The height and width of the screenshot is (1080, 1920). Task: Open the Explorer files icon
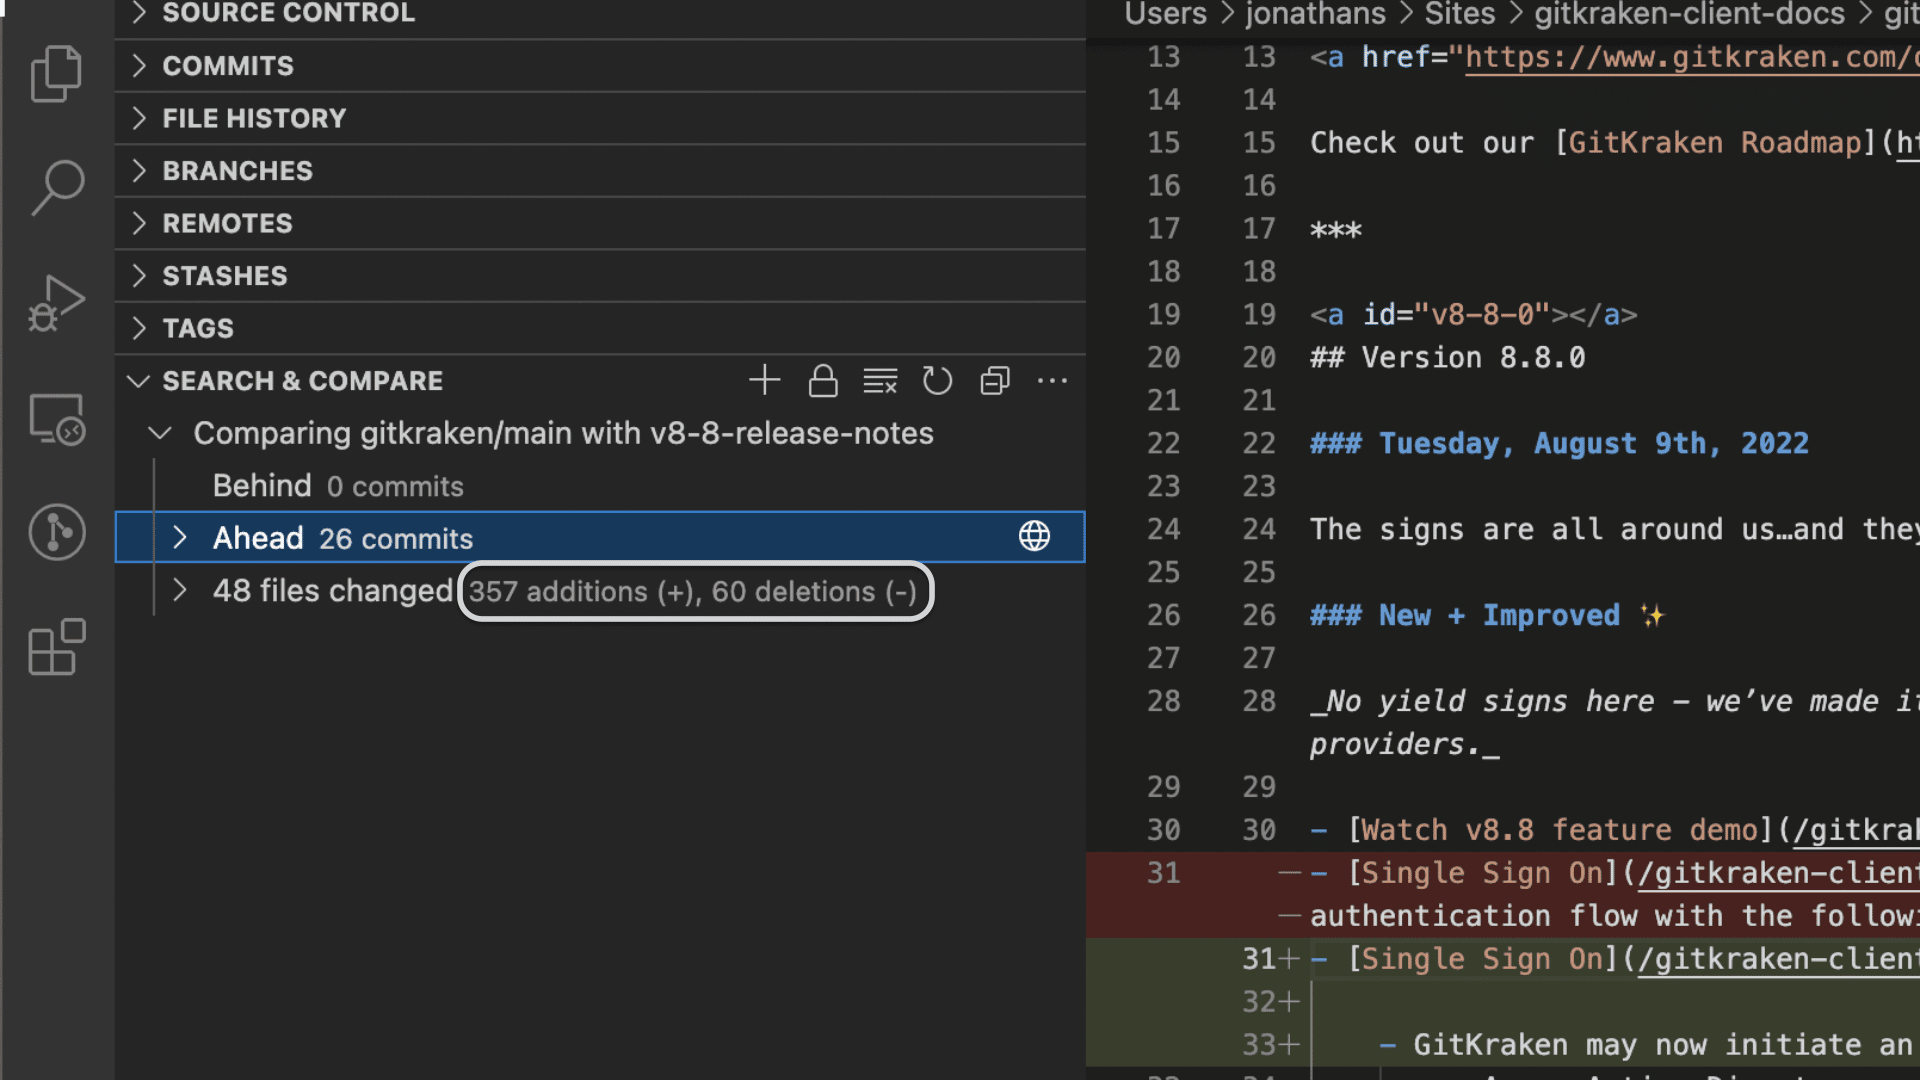coord(56,73)
